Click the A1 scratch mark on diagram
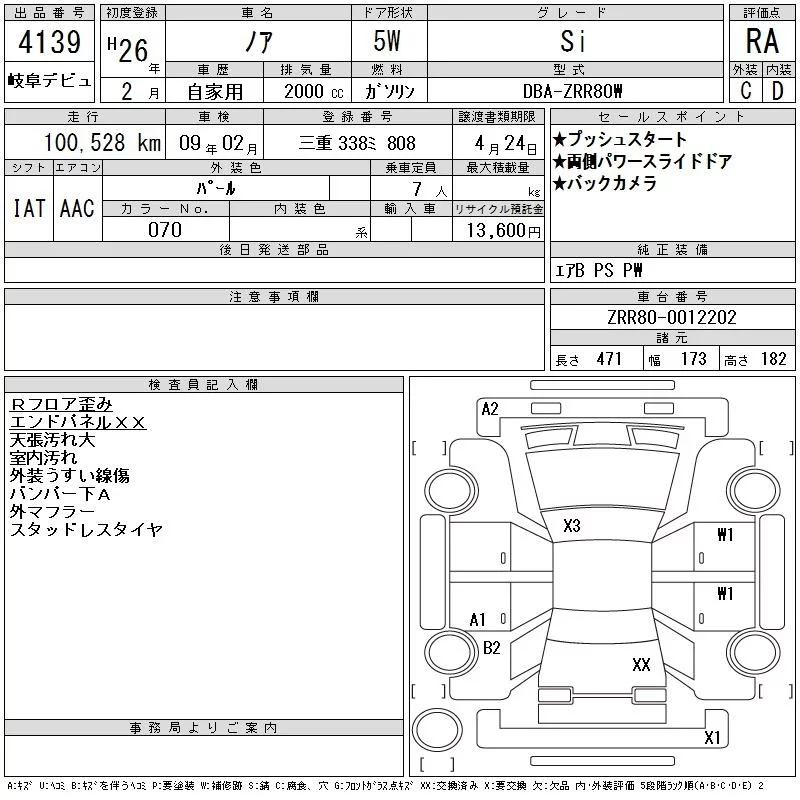This screenshot has height=800, width=800. pyautogui.click(x=478, y=620)
